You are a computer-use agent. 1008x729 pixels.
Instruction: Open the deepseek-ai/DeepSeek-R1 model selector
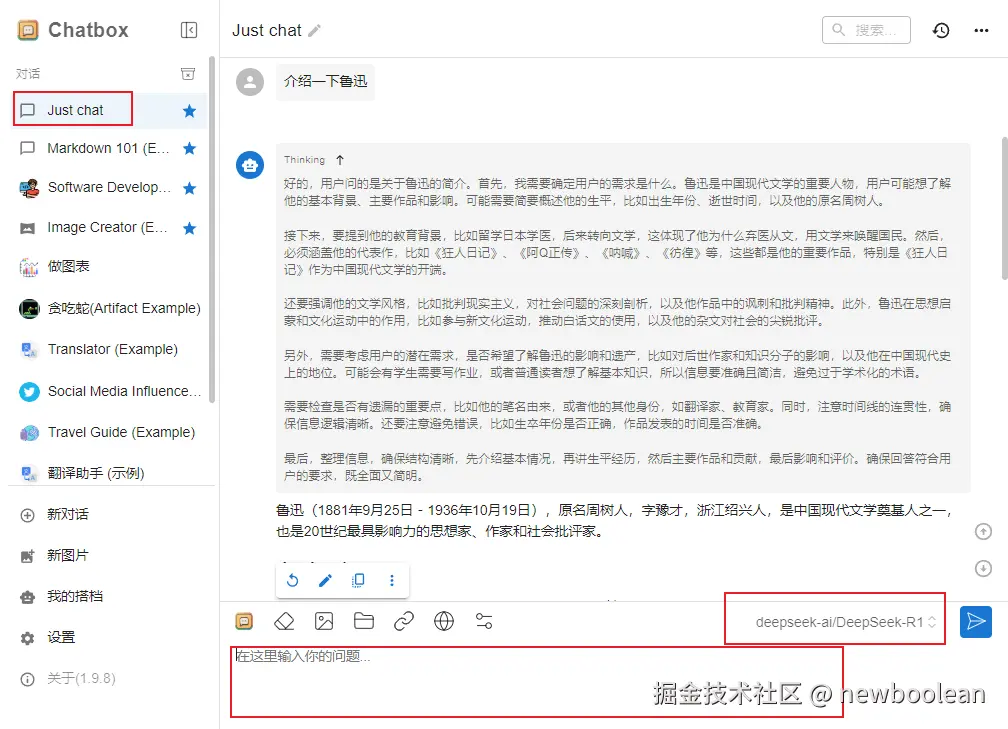[x=845, y=622]
